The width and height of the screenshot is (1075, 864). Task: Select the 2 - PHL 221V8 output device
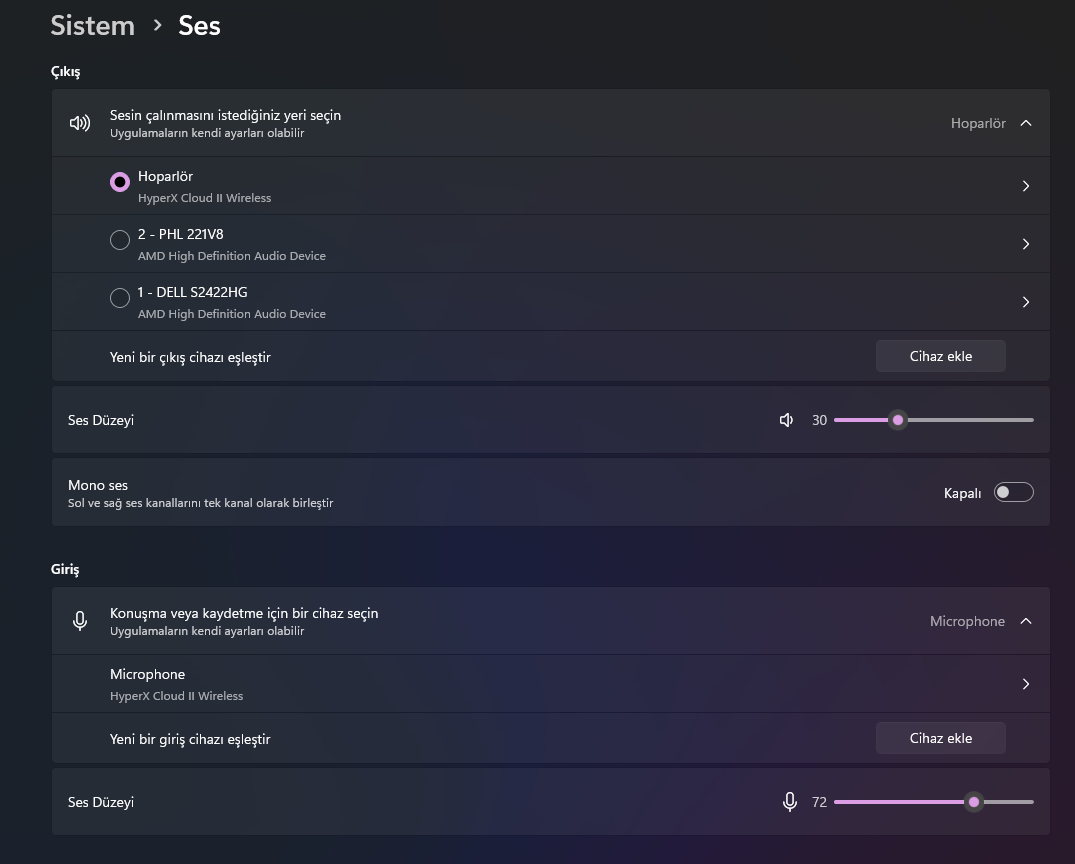tap(120, 240)
